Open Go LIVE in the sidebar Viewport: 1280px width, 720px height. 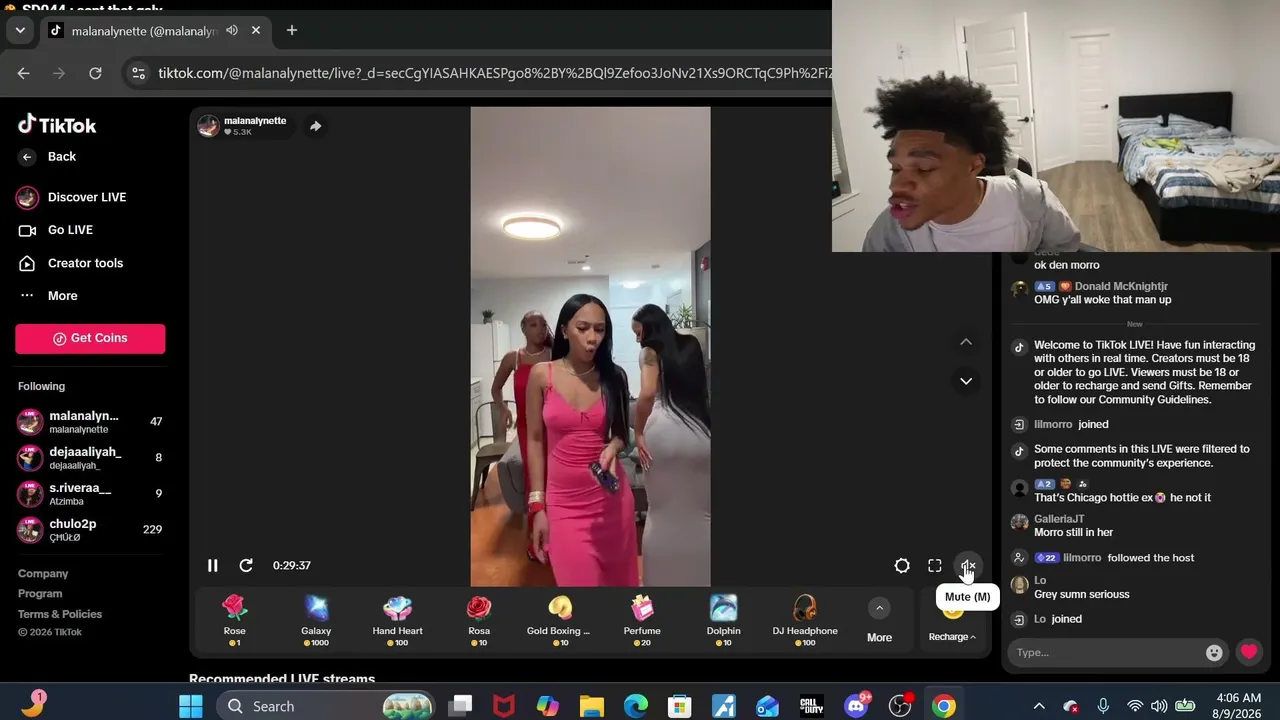56,230
